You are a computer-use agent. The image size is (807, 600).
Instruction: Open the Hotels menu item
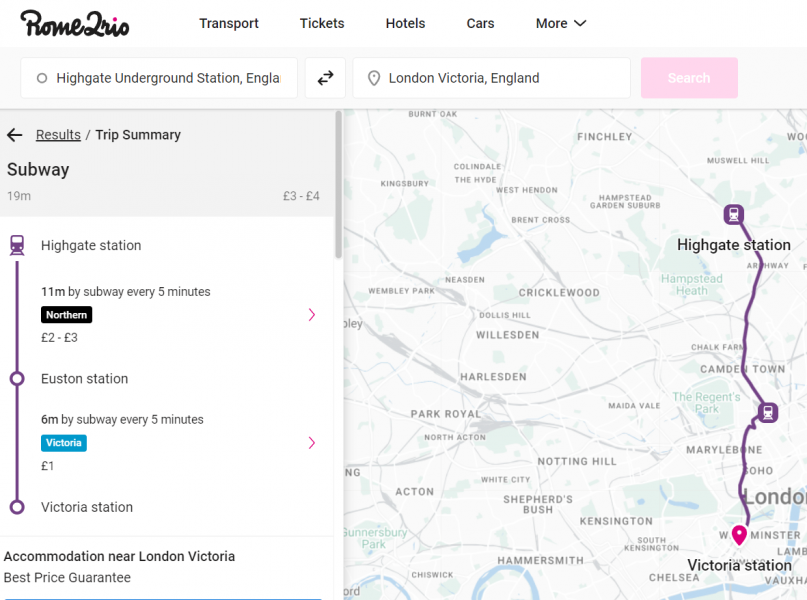pyautogui.click(x=406, y=24)
